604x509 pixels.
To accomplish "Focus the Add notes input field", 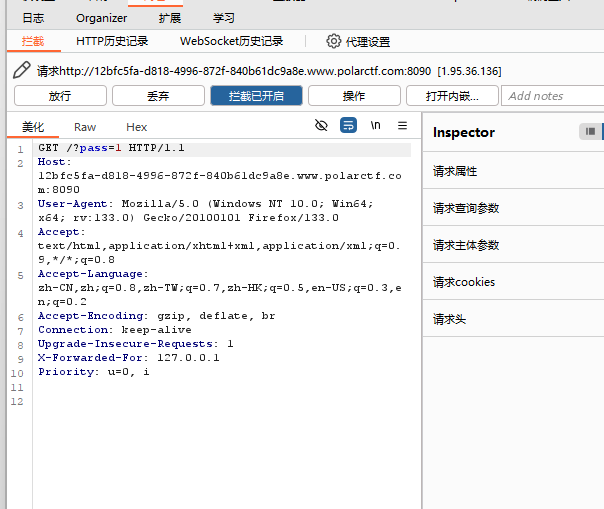I will tap(552, 96).
